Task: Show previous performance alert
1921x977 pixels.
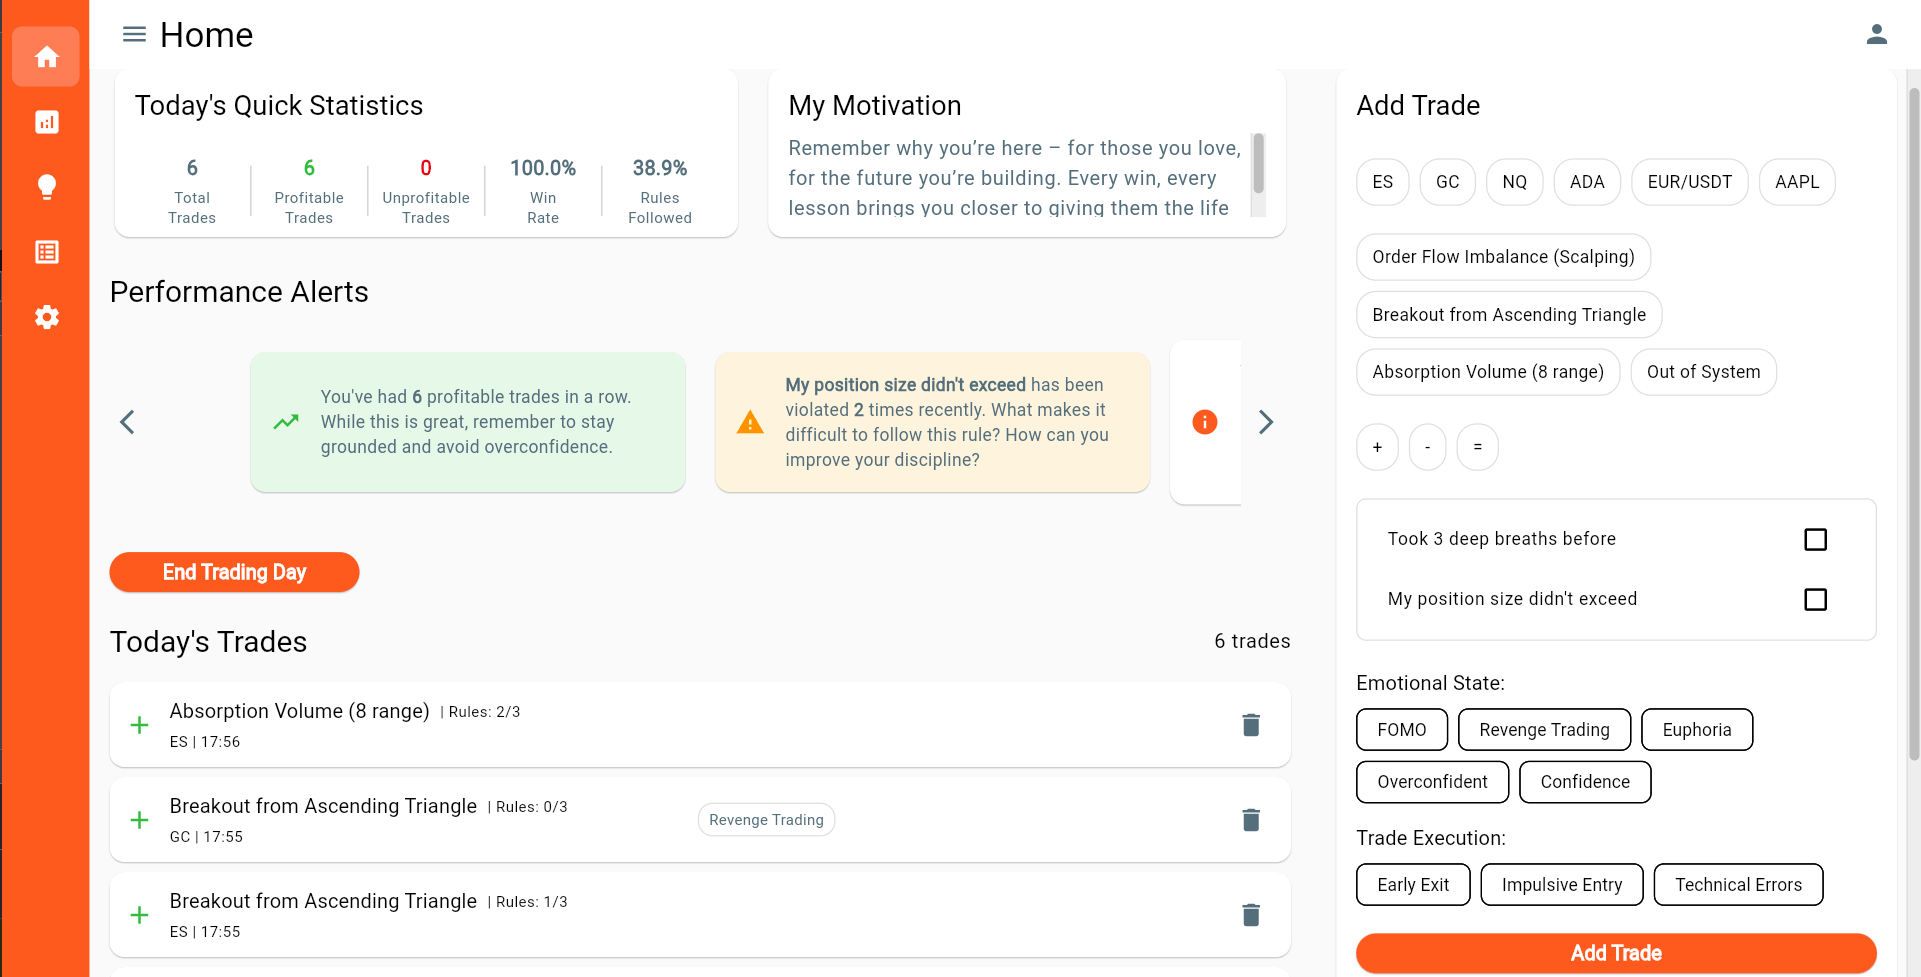Action: click(x=127, y=422)
